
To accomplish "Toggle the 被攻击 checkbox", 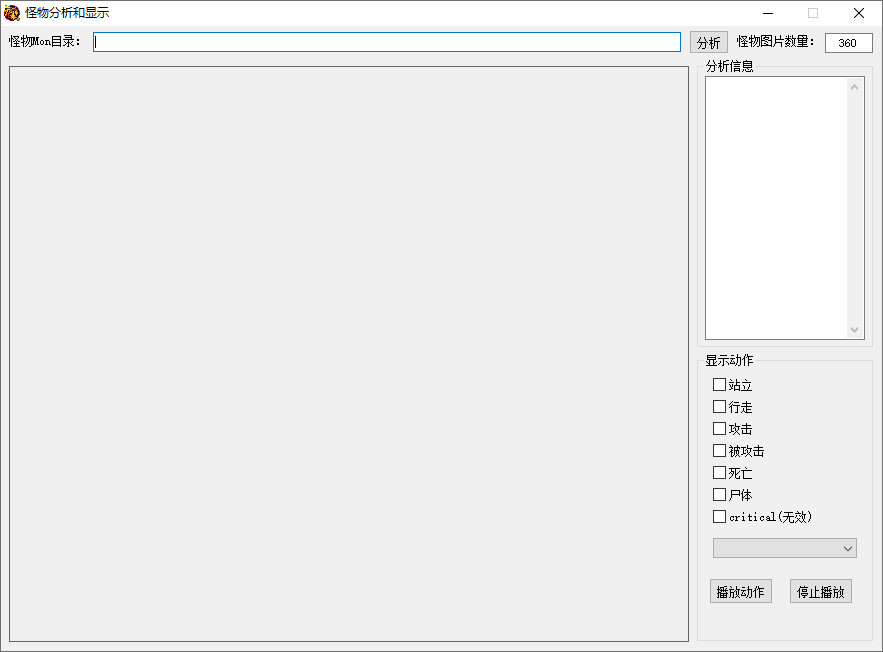I will [719, 451].
